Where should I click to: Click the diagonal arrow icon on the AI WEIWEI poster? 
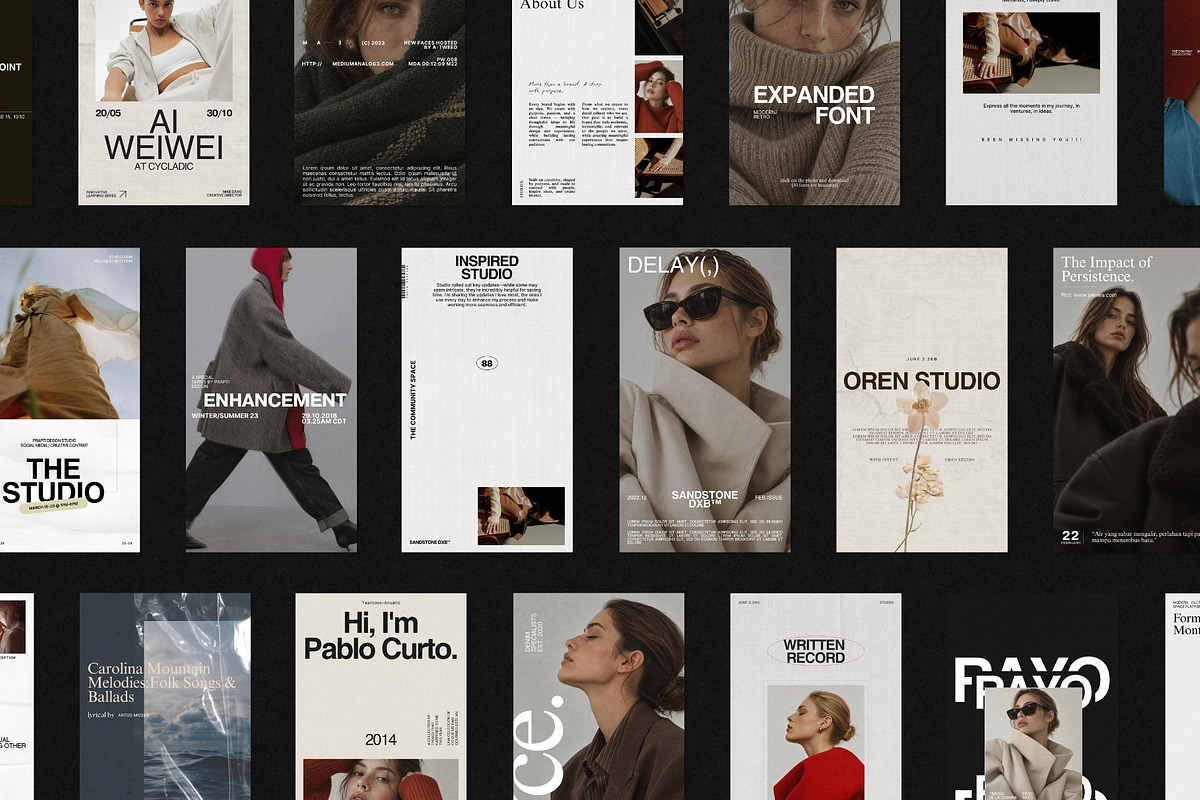click(122, 195)
